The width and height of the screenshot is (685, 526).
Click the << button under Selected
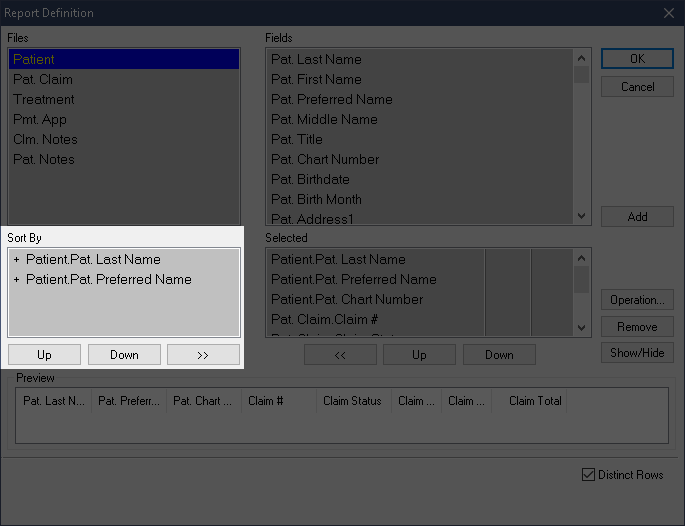click(340, 355)
